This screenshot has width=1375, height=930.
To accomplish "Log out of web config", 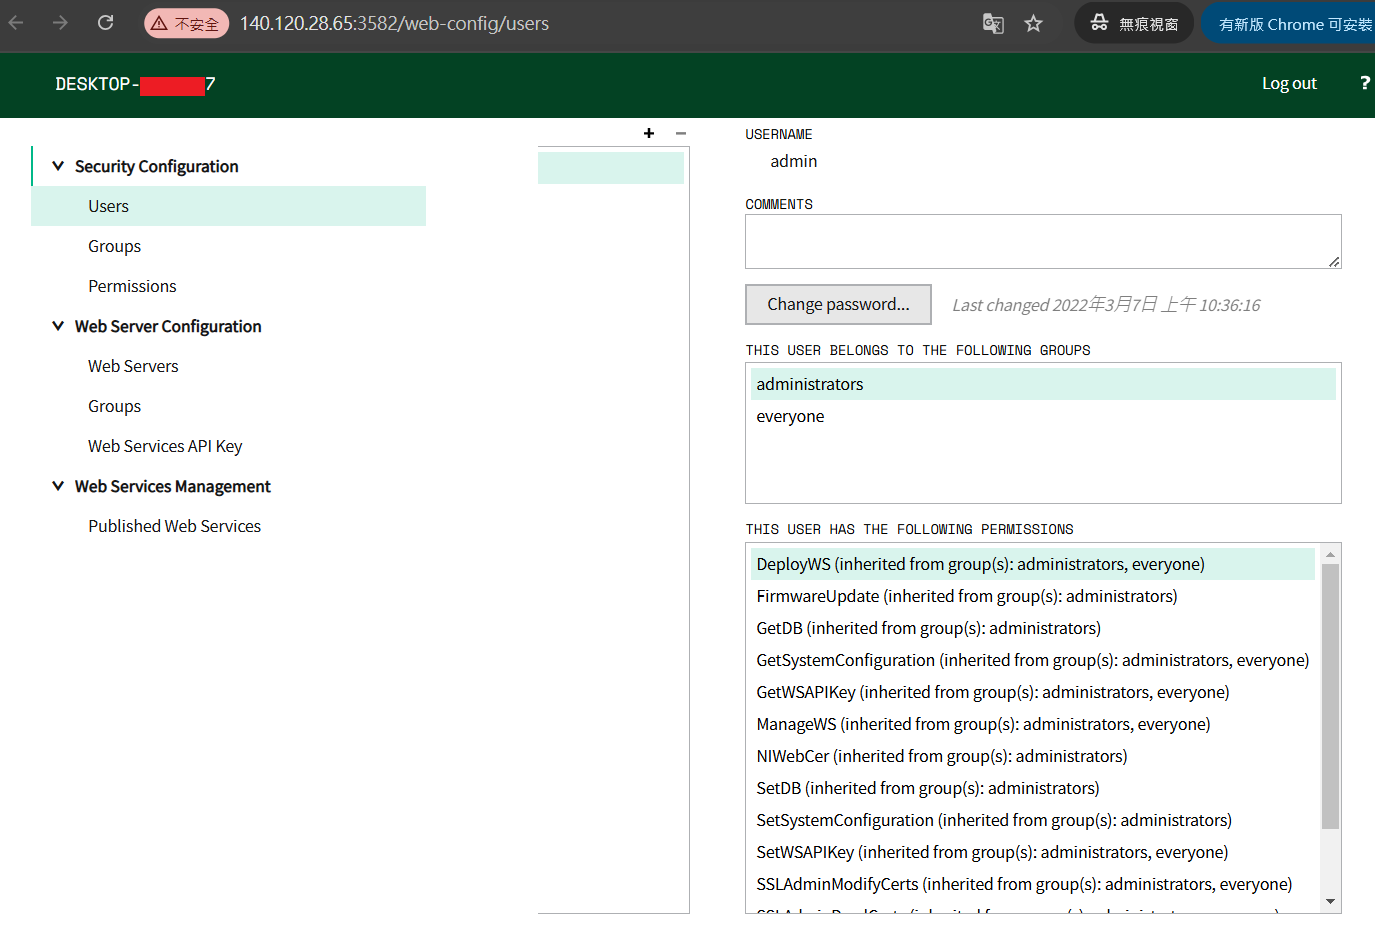I will [x=1289, y=83].
